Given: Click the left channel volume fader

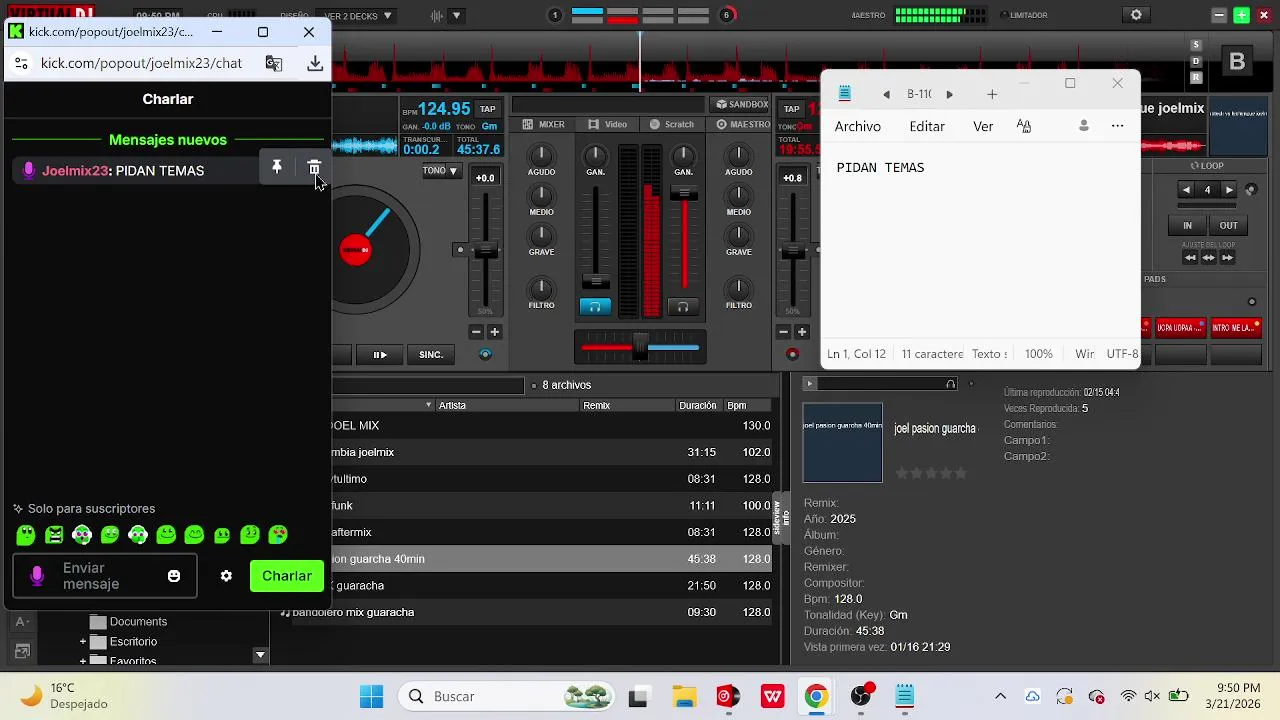Looking at the screenshot, I should 595,282.
